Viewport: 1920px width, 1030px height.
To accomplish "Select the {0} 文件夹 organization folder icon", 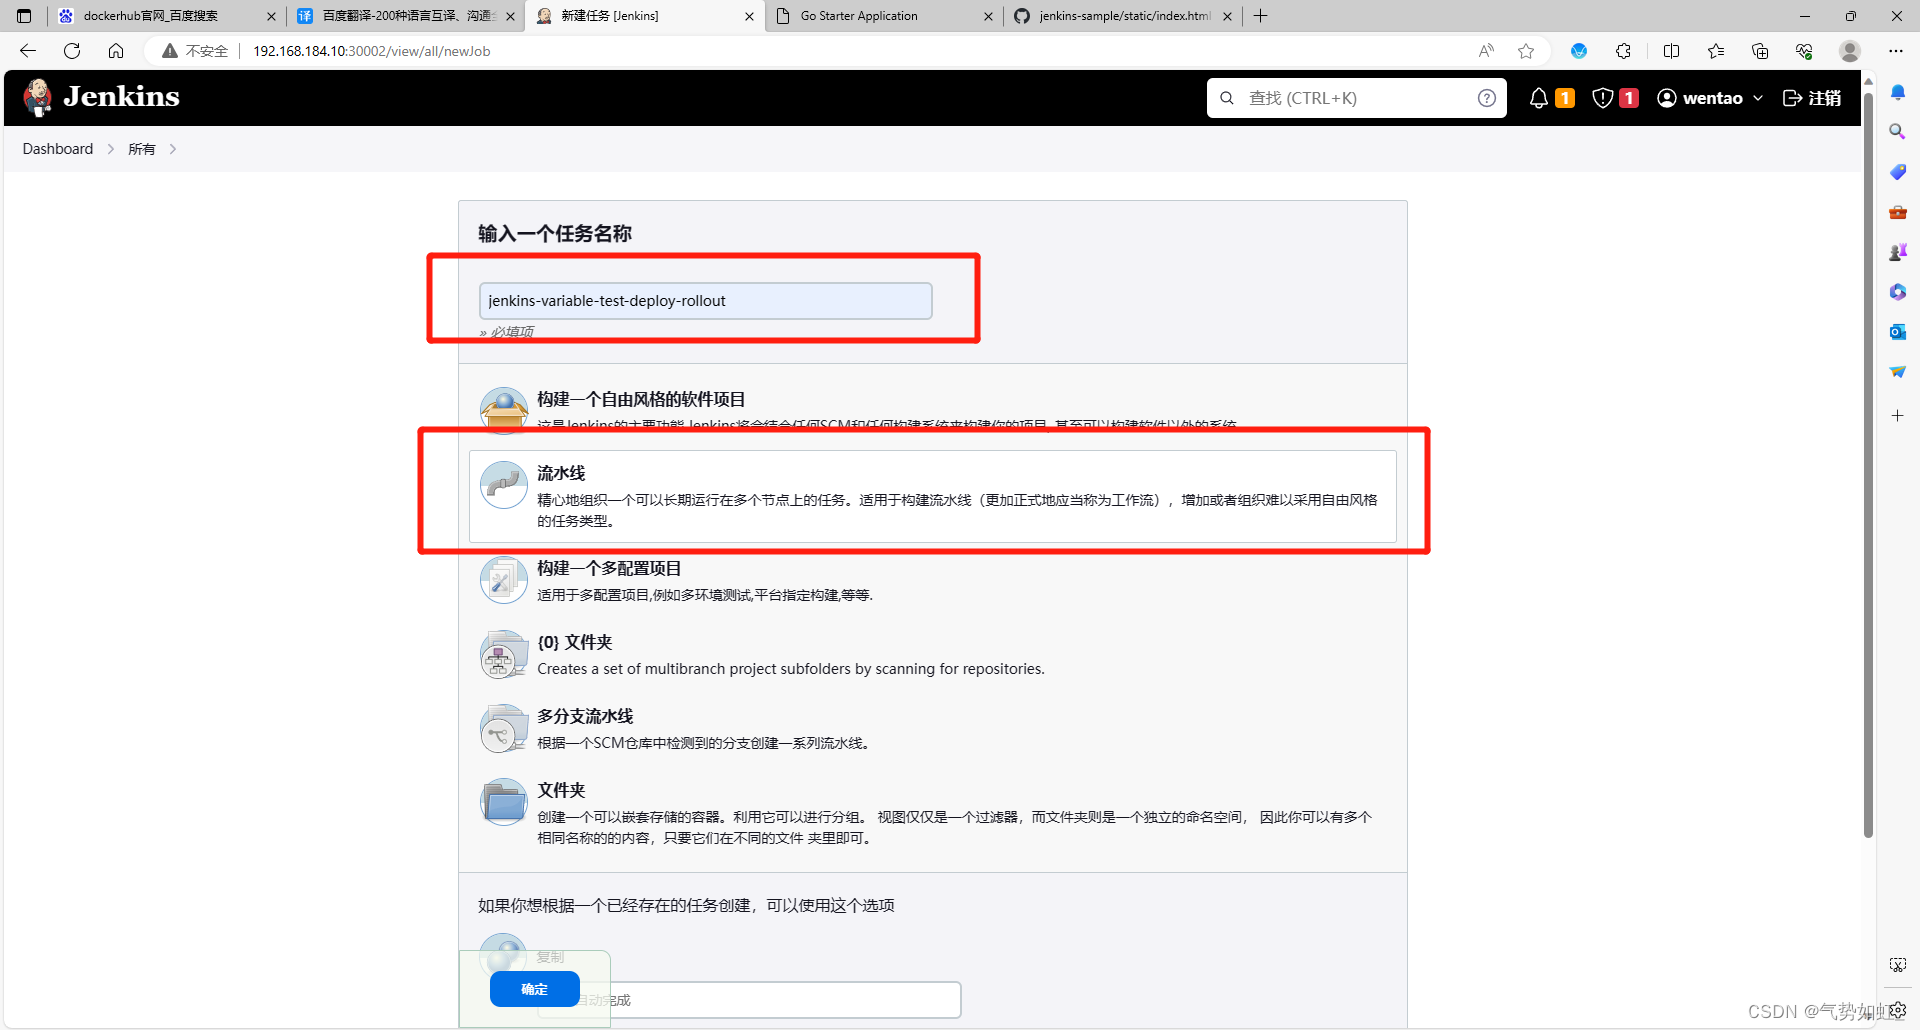I will (504, 654).
